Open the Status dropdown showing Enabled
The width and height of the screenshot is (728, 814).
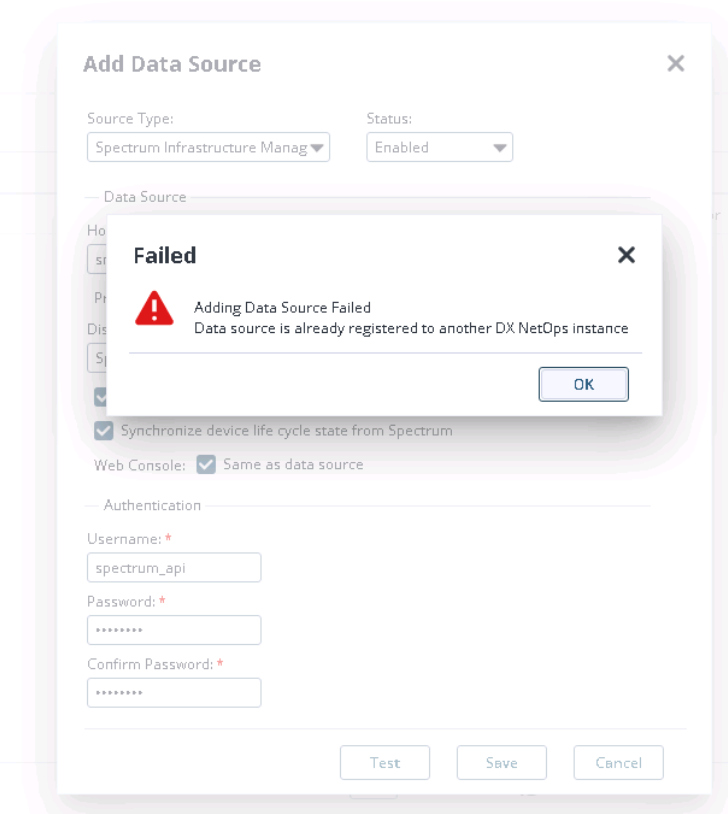pyautogui.click(x=500, y=147)
